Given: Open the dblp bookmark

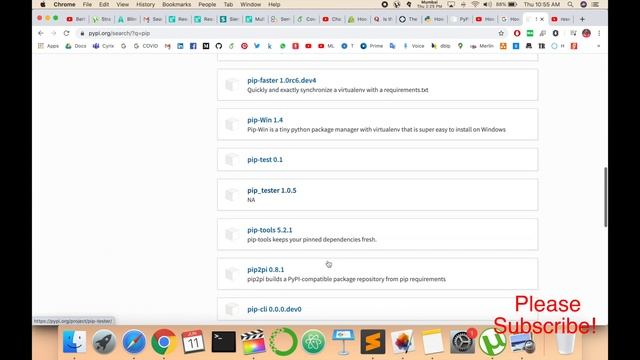Looking at the screenshot, I should pos(441,46).
